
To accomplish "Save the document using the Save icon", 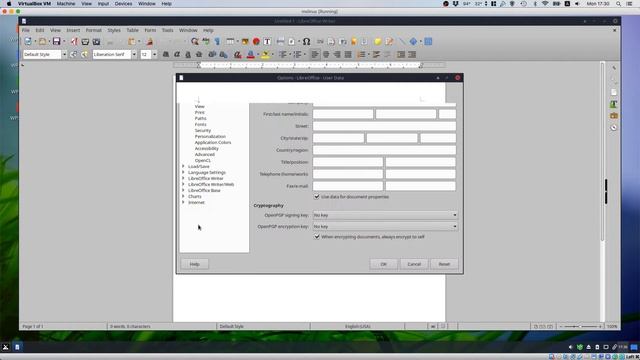I will pyautogui.click(x=56, y=42).
